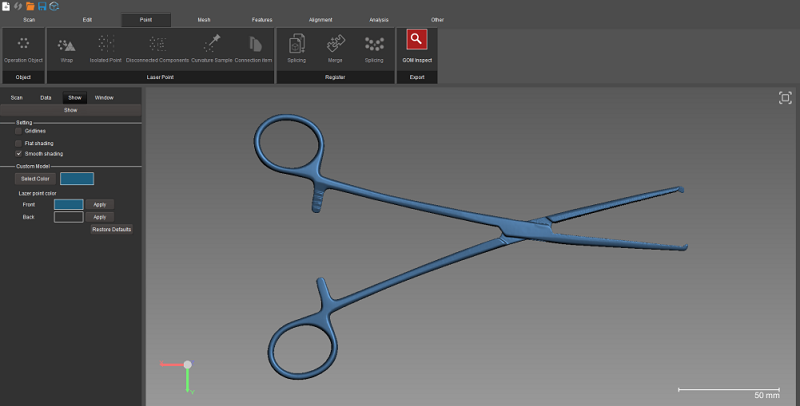800x406 pixels.
Task: Click the Connection Item tool
Action: (254, 49)
